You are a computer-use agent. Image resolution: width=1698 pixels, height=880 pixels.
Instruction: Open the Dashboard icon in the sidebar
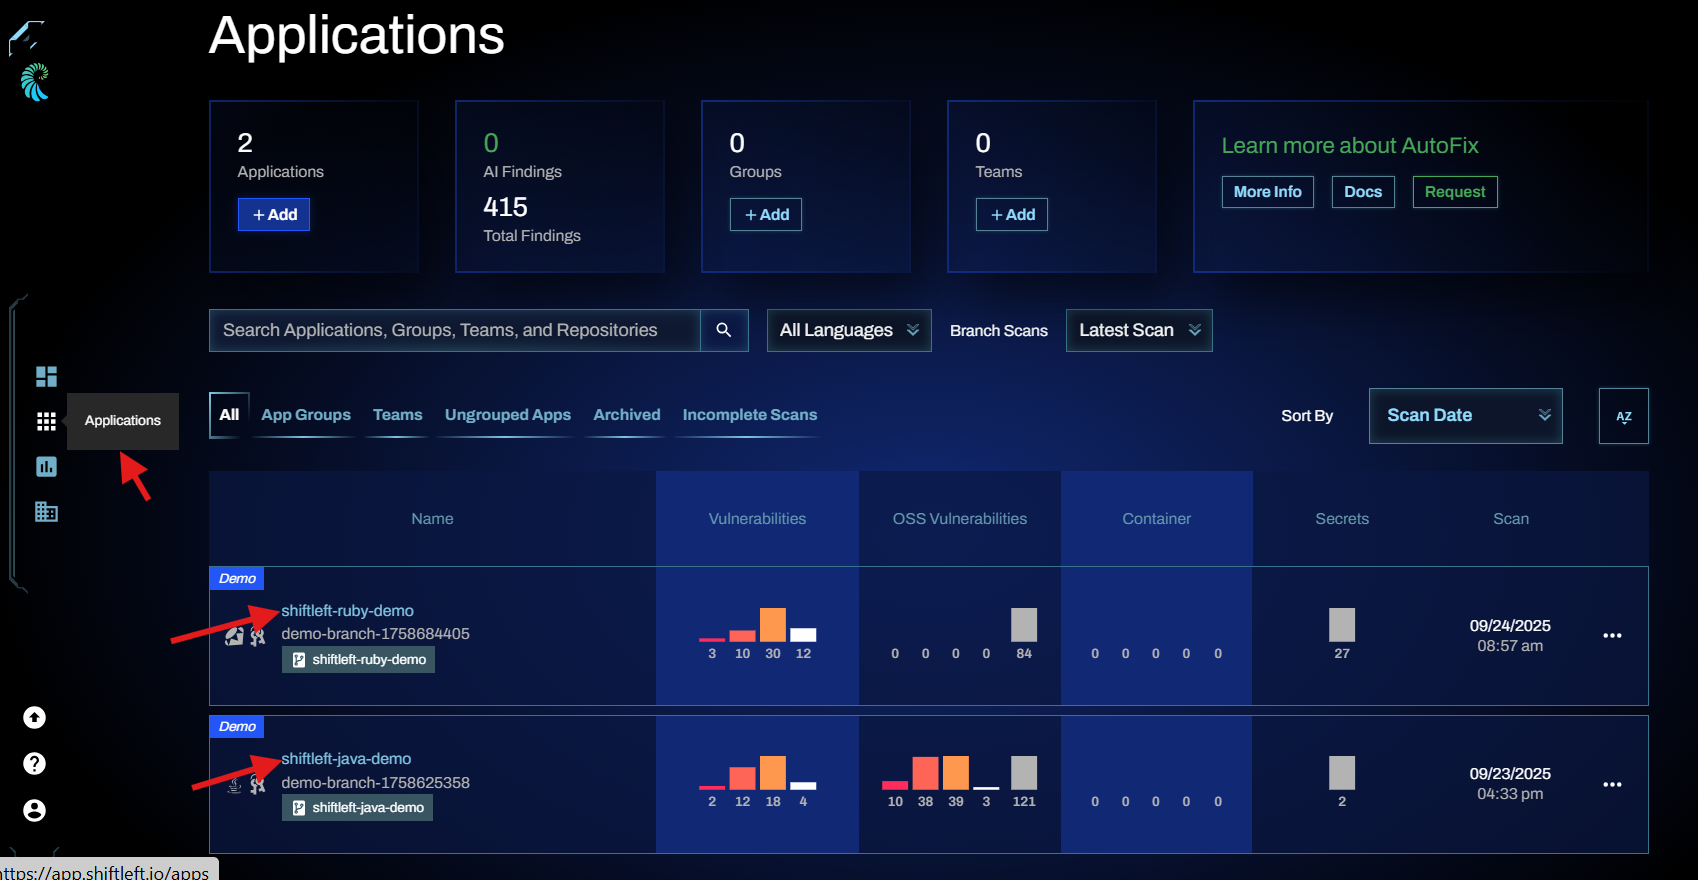coord(46,376)
